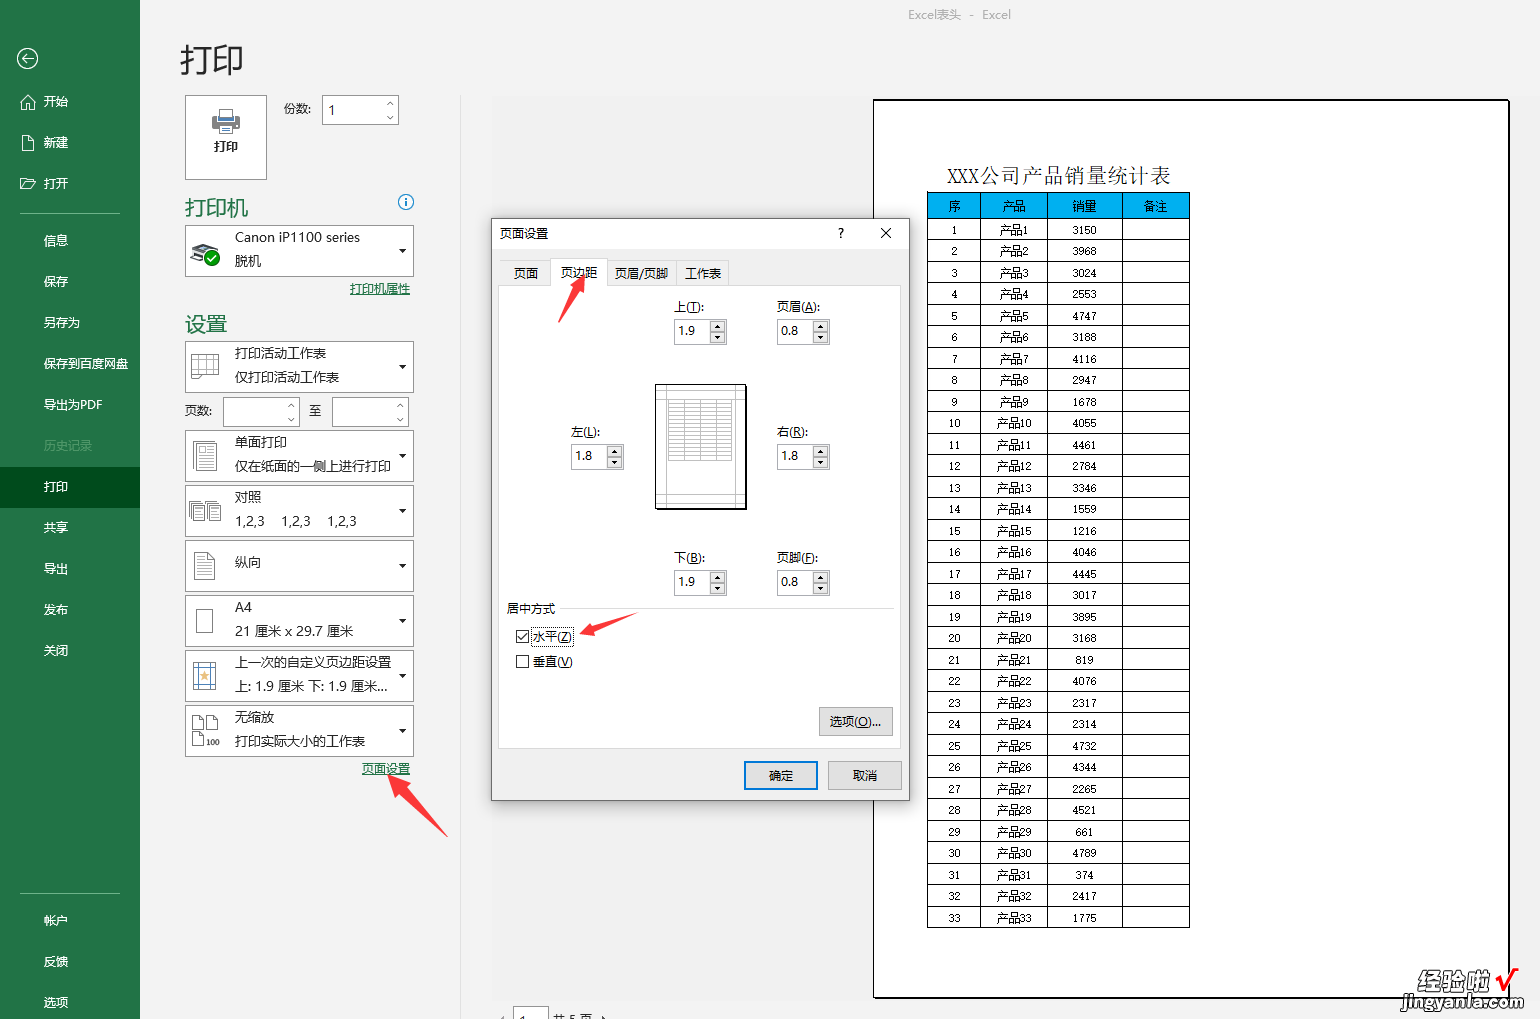Close the Page Setup dialog
This screenshot has height=1019, width=1540.
coord(886,233)
